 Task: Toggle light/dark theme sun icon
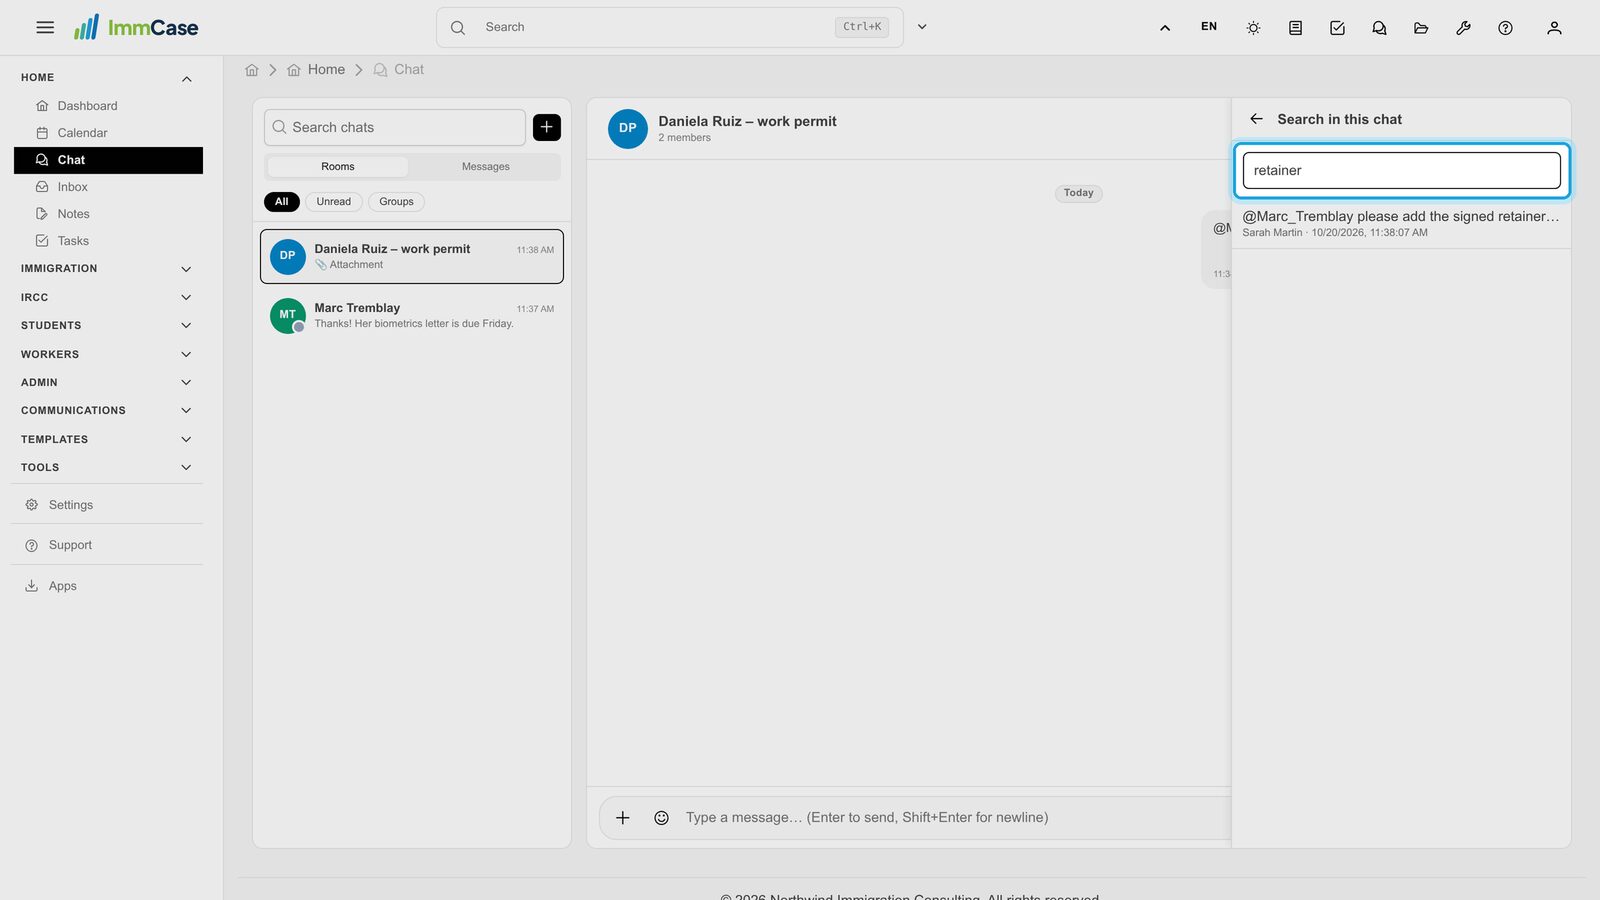pos(1253,28)
